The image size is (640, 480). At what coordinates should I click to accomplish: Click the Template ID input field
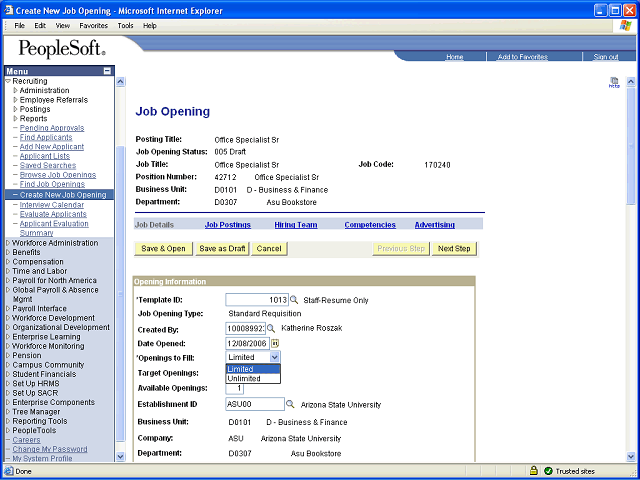point(257,300)
